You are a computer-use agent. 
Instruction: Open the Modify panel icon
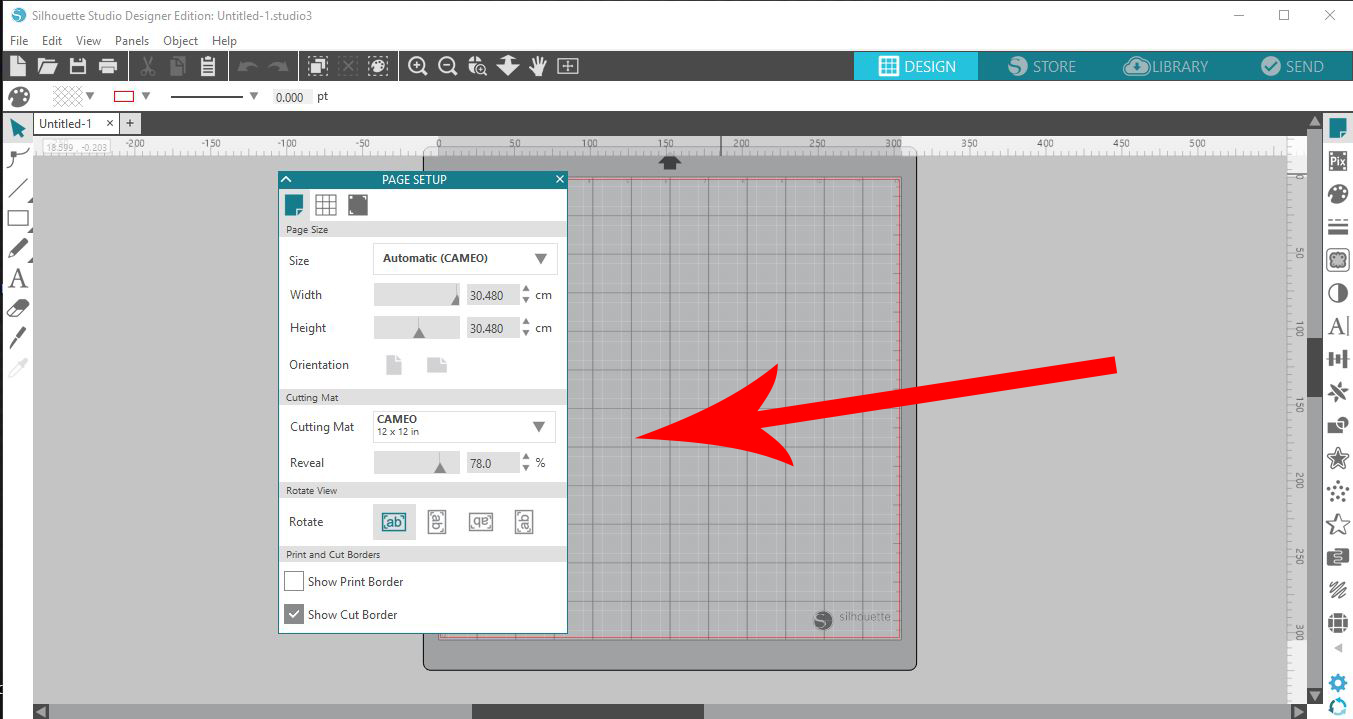pyautogui.click(x=1337, y=425)
